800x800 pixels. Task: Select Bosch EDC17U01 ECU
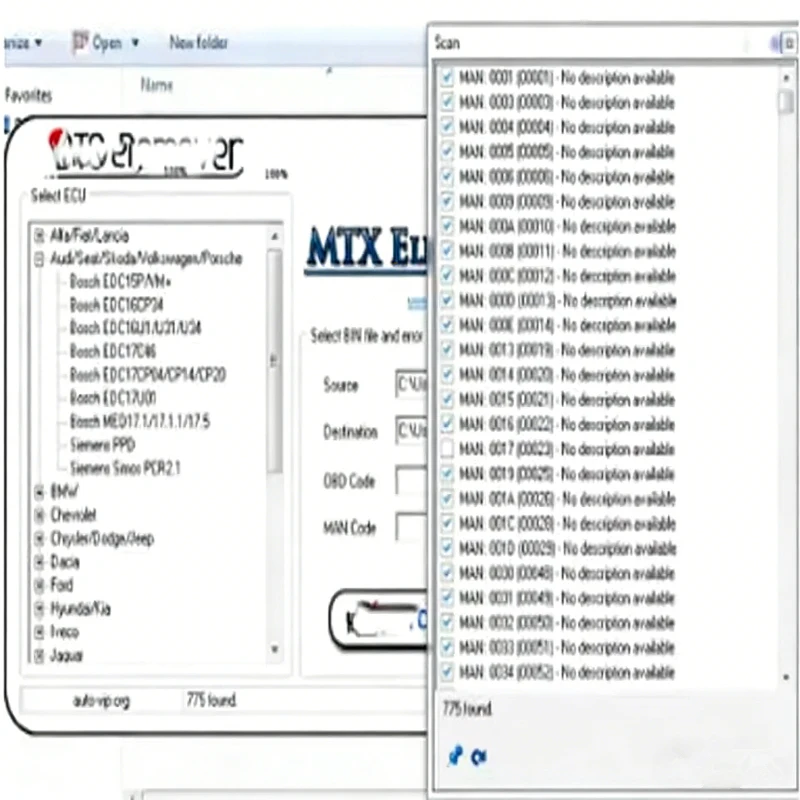coord(113,397)
